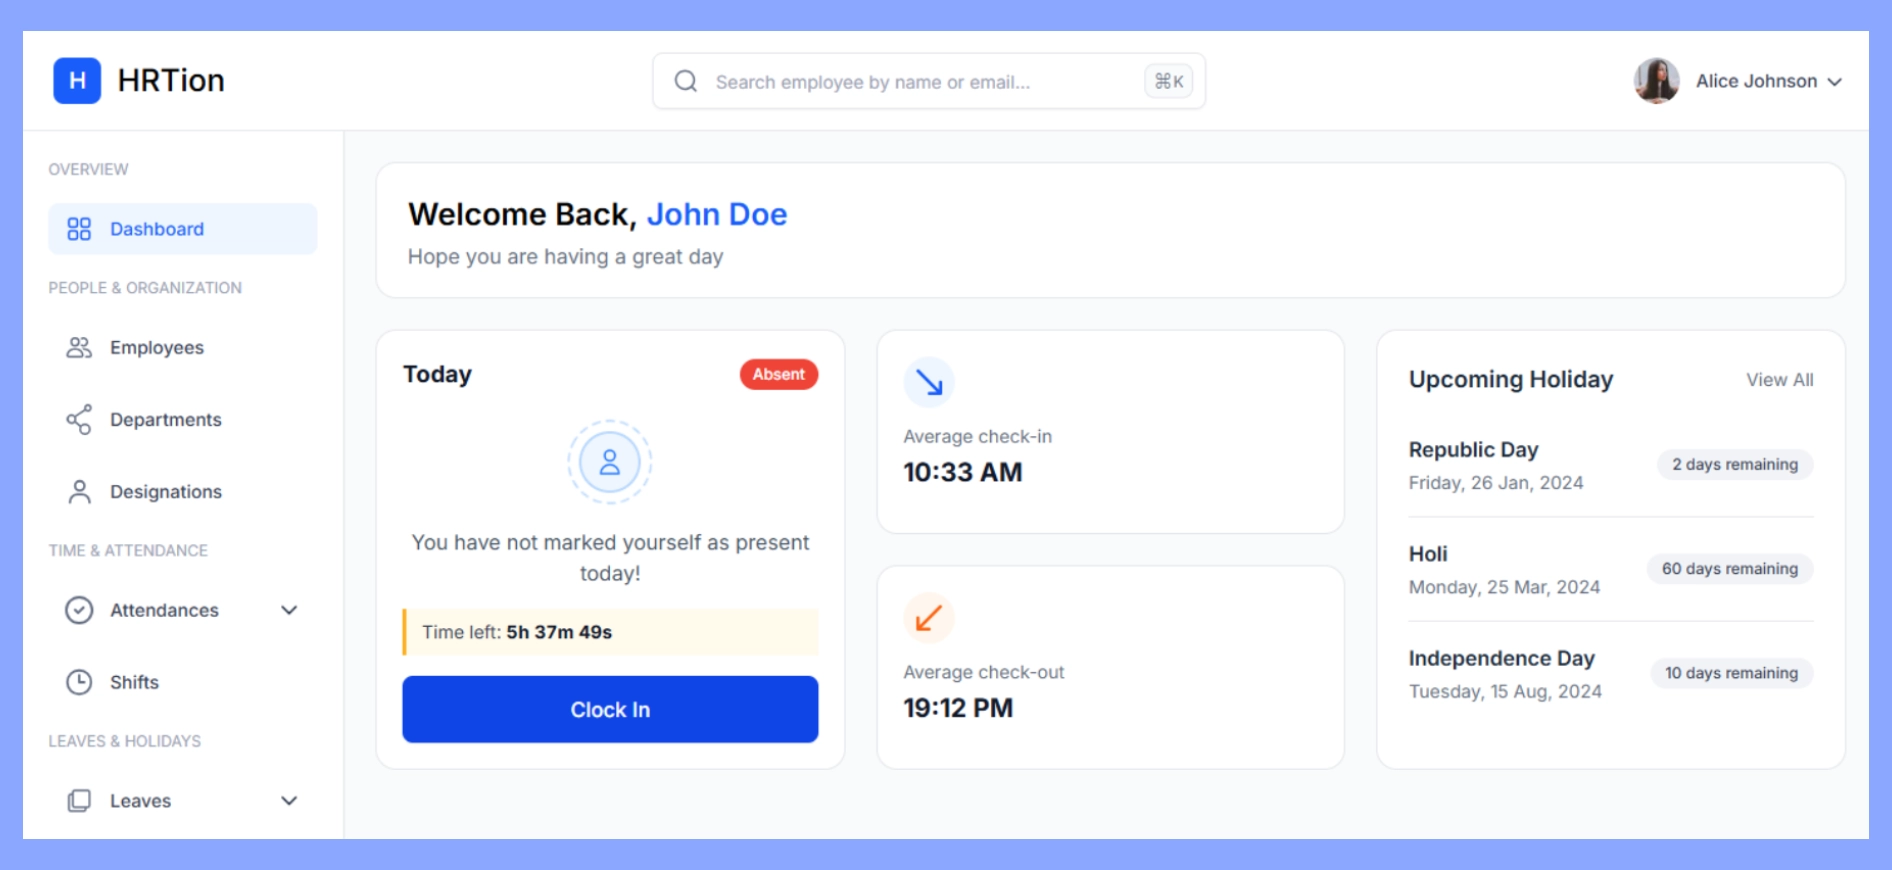Click the Absent status badge

[x=778, y=374]
